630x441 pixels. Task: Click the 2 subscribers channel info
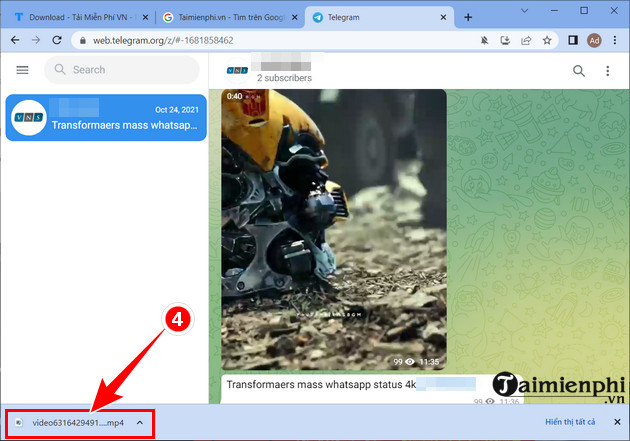[x=284, y=78]
